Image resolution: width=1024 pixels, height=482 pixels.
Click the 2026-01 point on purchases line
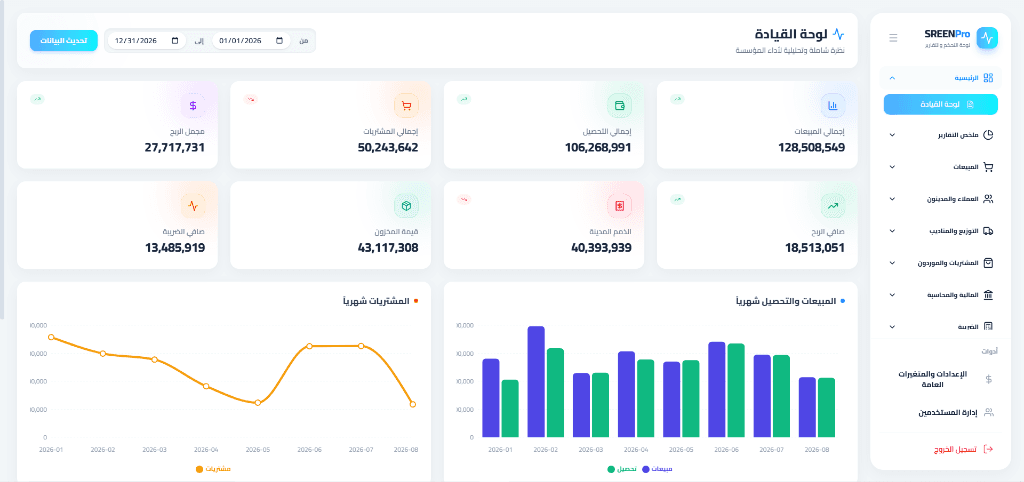pyautogui.click(x=51, y=337)
